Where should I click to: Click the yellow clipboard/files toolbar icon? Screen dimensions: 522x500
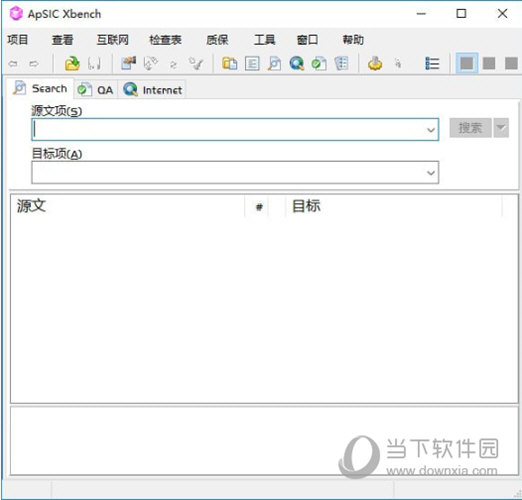[x=230, y=63]
